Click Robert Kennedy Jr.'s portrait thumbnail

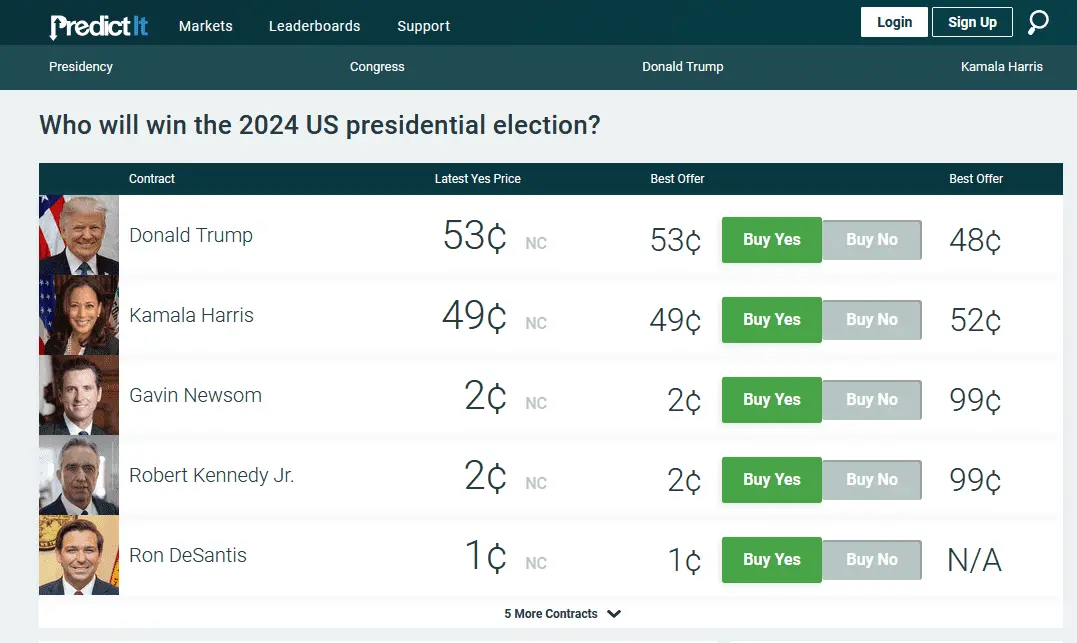point(79,475)
